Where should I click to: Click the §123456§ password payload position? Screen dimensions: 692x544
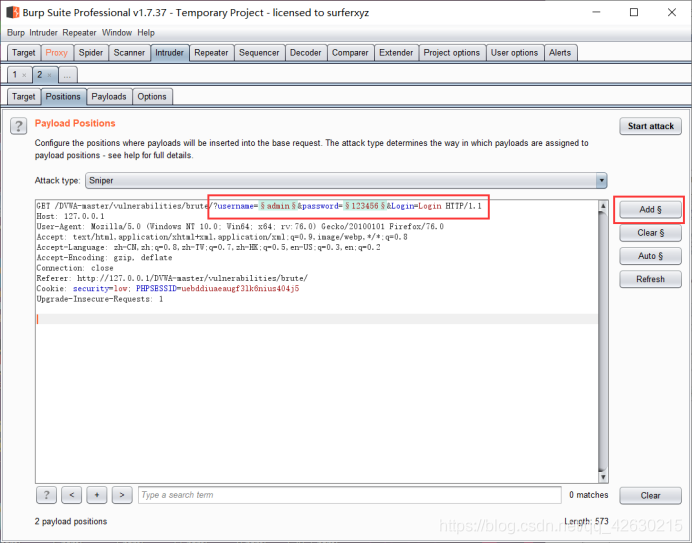(x=365, y=206)
